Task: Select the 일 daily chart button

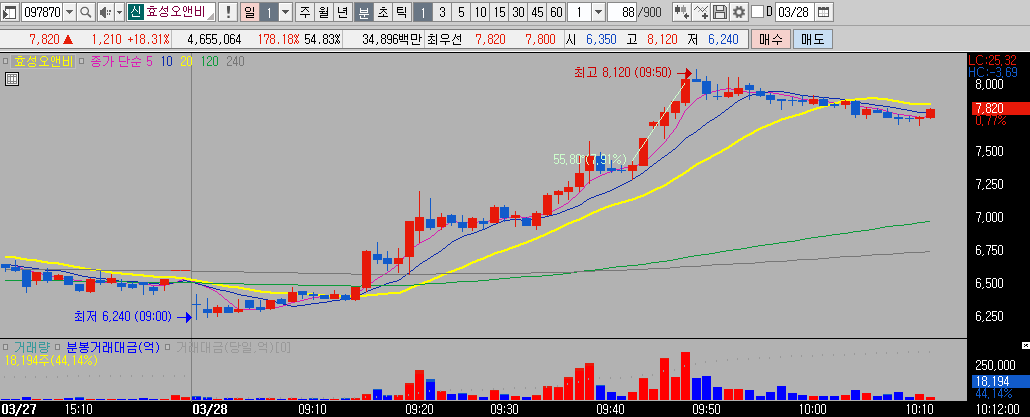Action: click(249, 12)
